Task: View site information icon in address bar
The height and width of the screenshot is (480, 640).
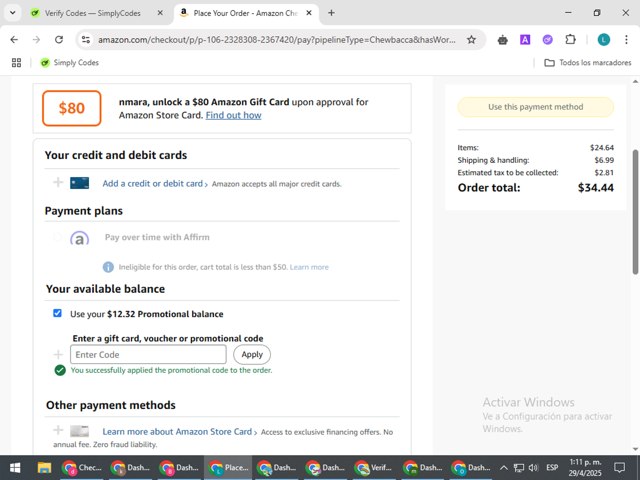Action: [x=86, y=40]
